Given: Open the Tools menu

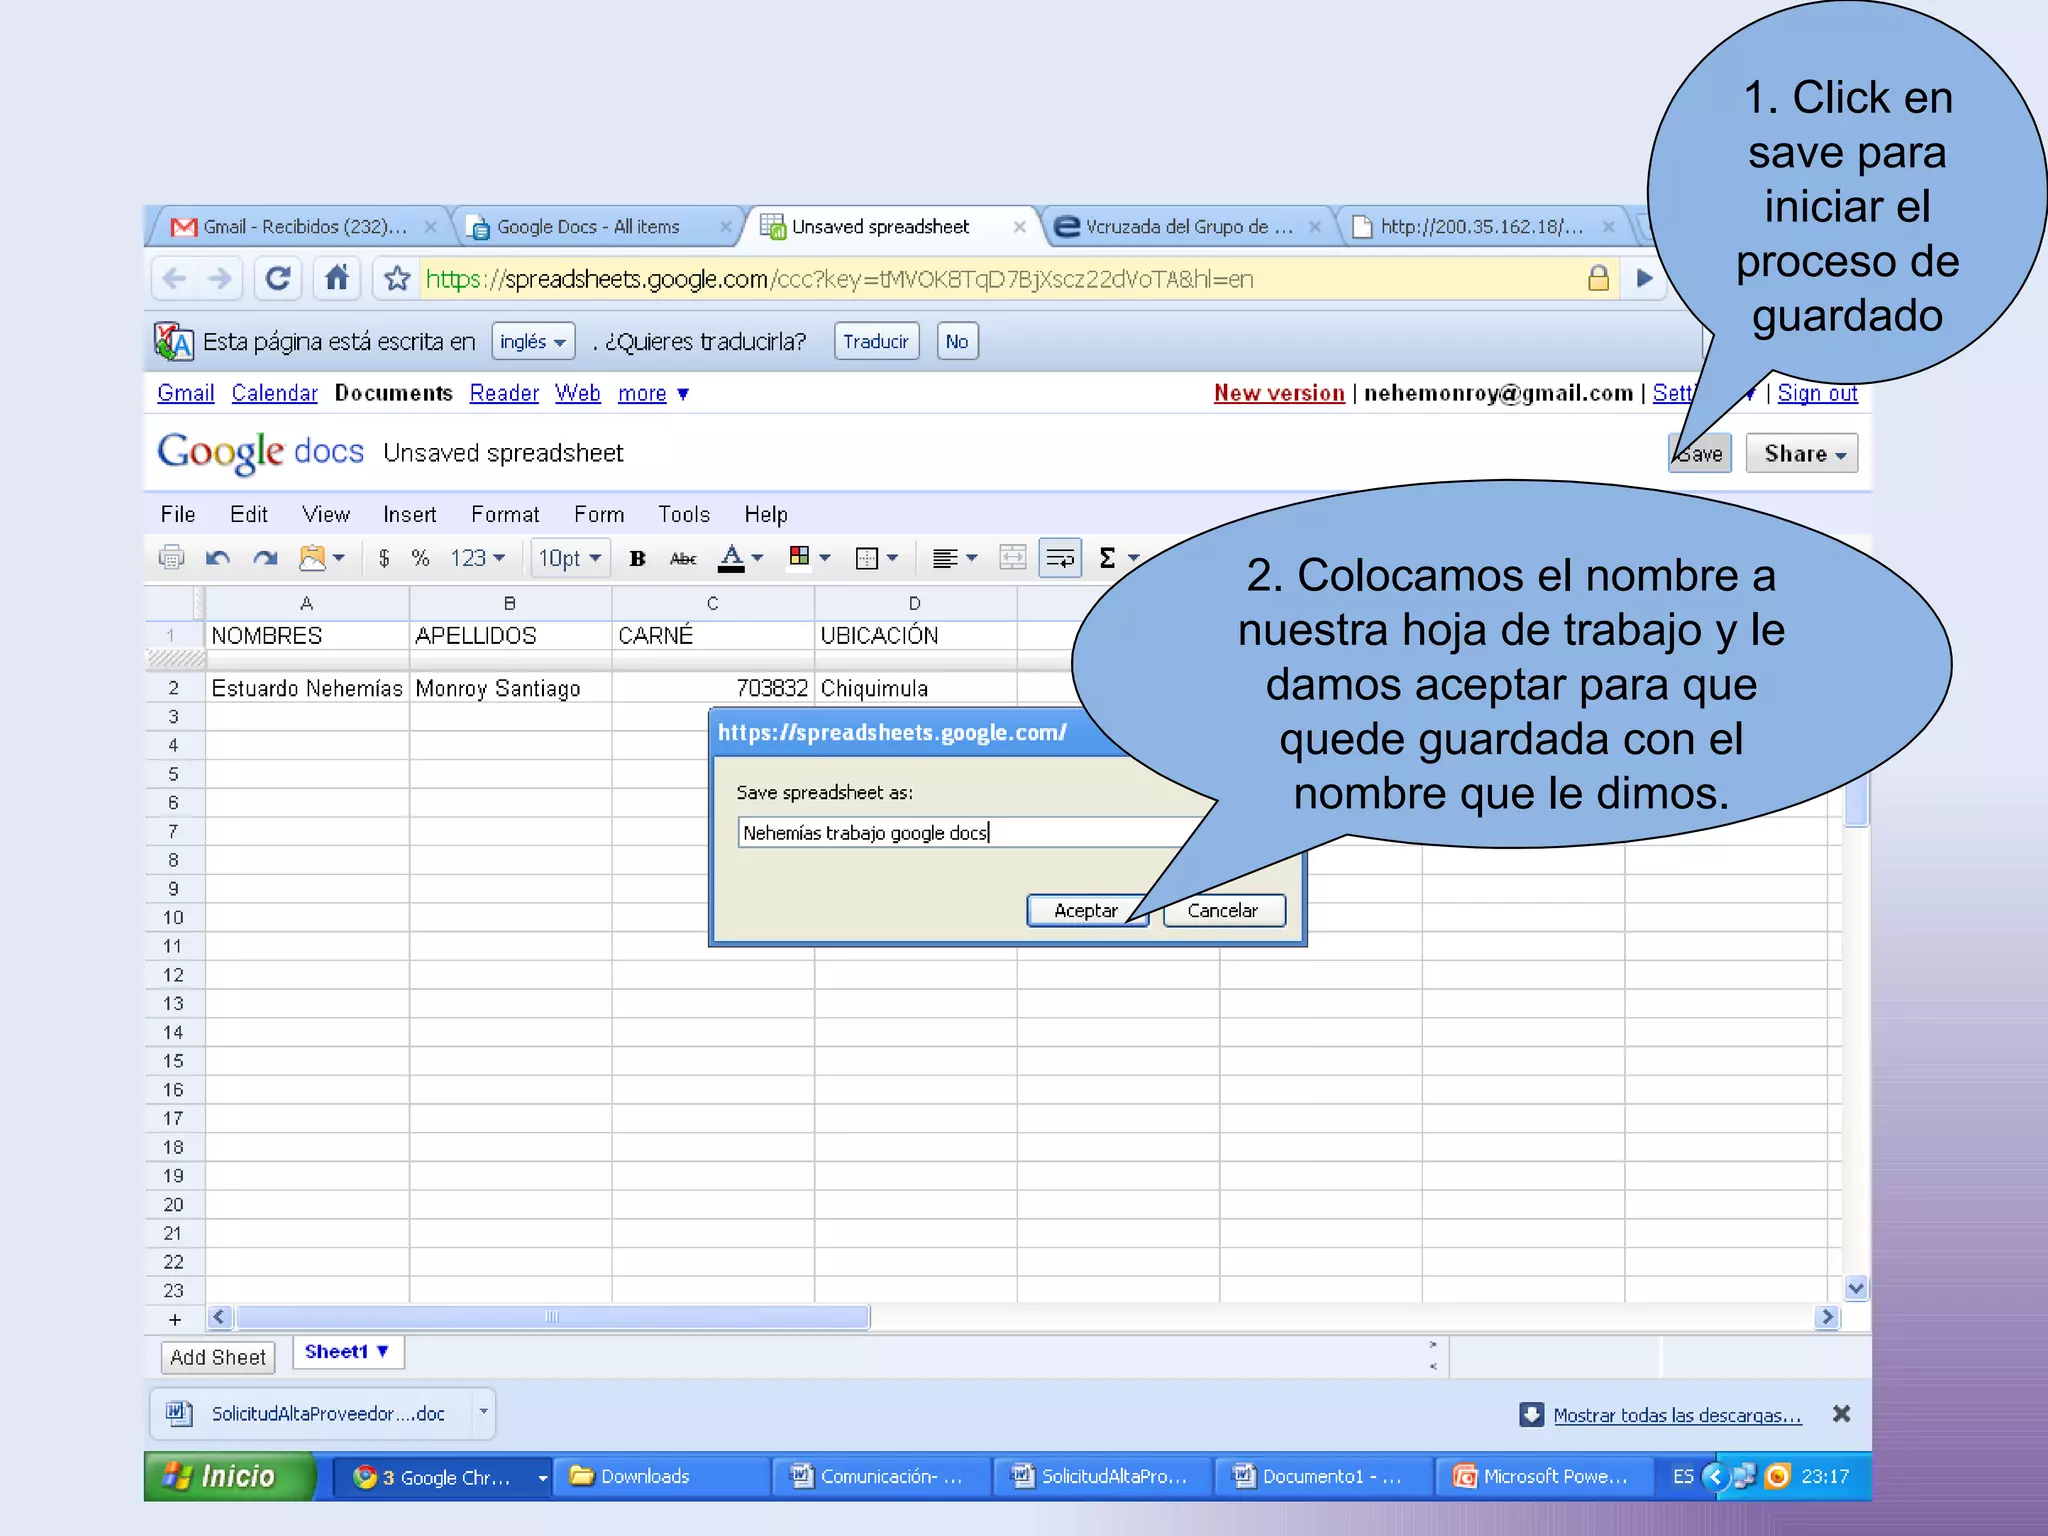Looking at the screenshot, I should (684, 514).
